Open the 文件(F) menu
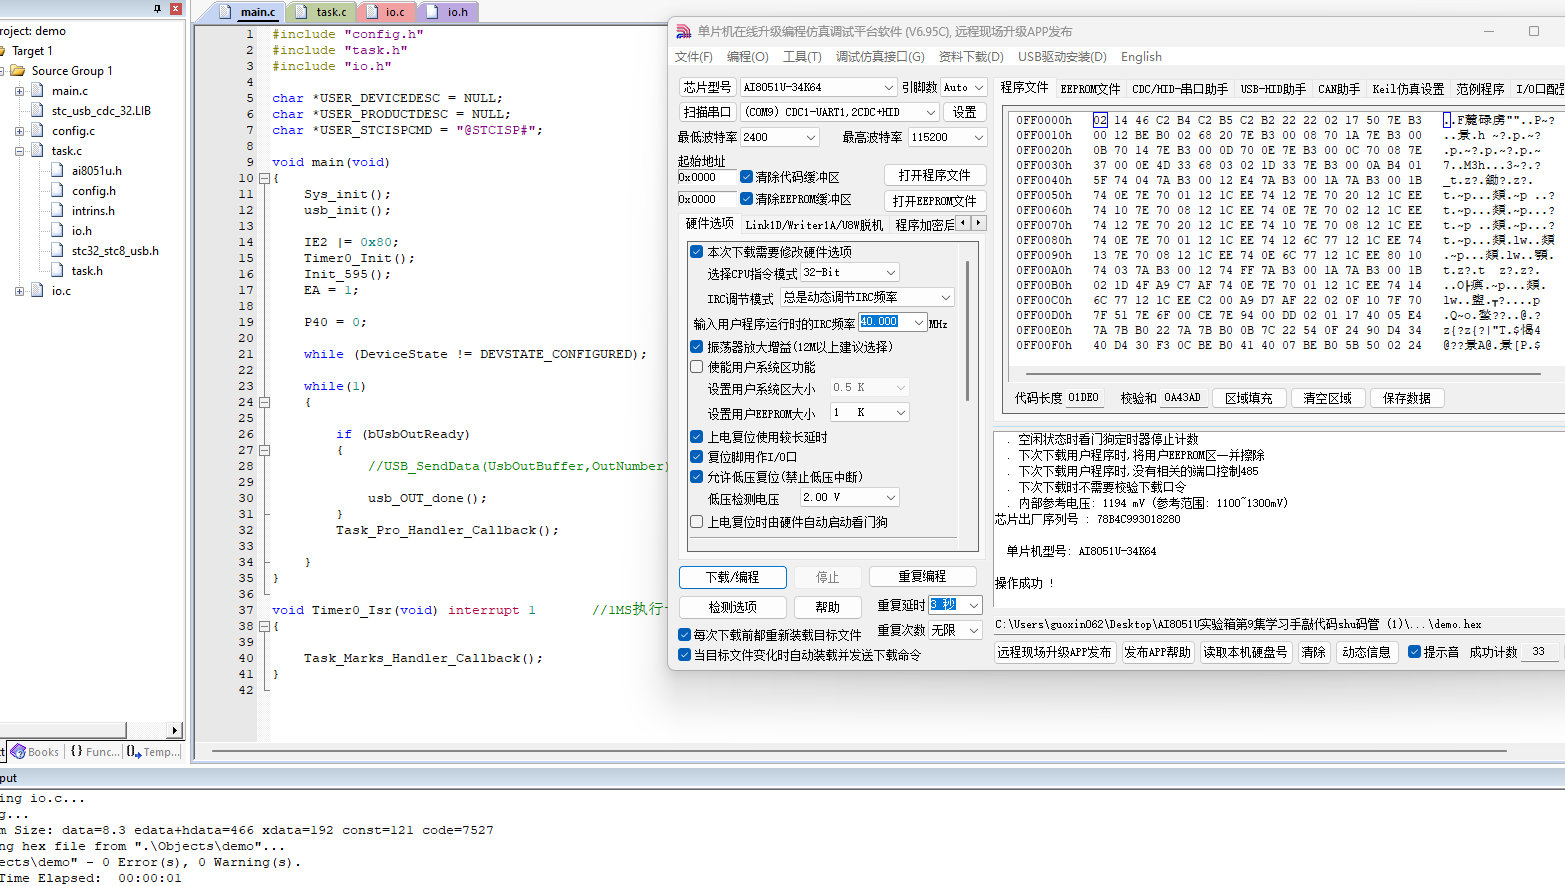The width and height of the screenshot is (1565, 886). pyautogui.click(x=693, y=57)
